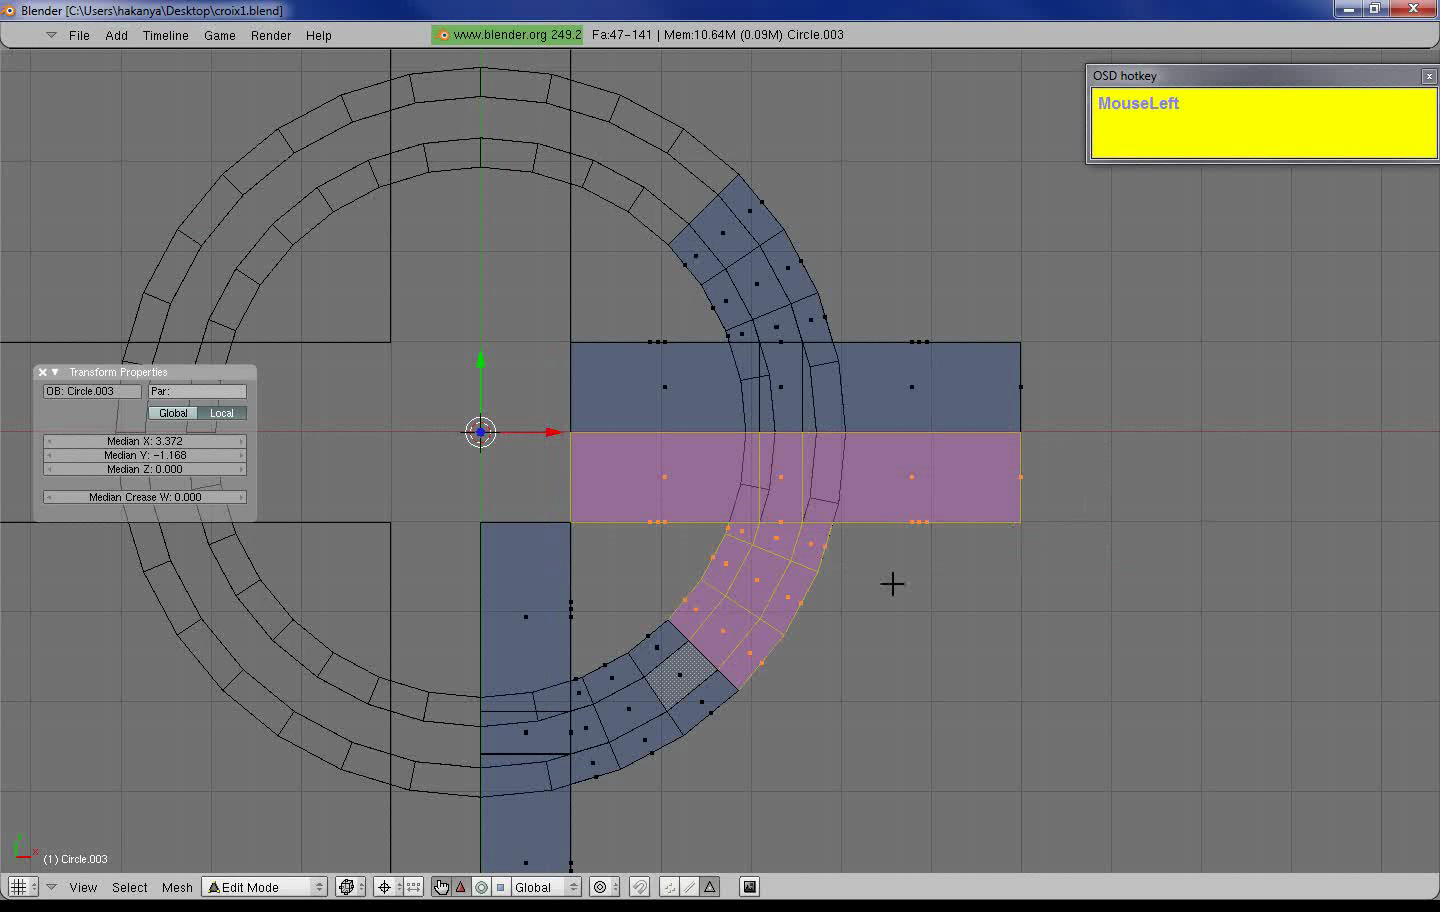Collapse the 3D view header menus triangle

pyautogui.click(x=51, y=887)
